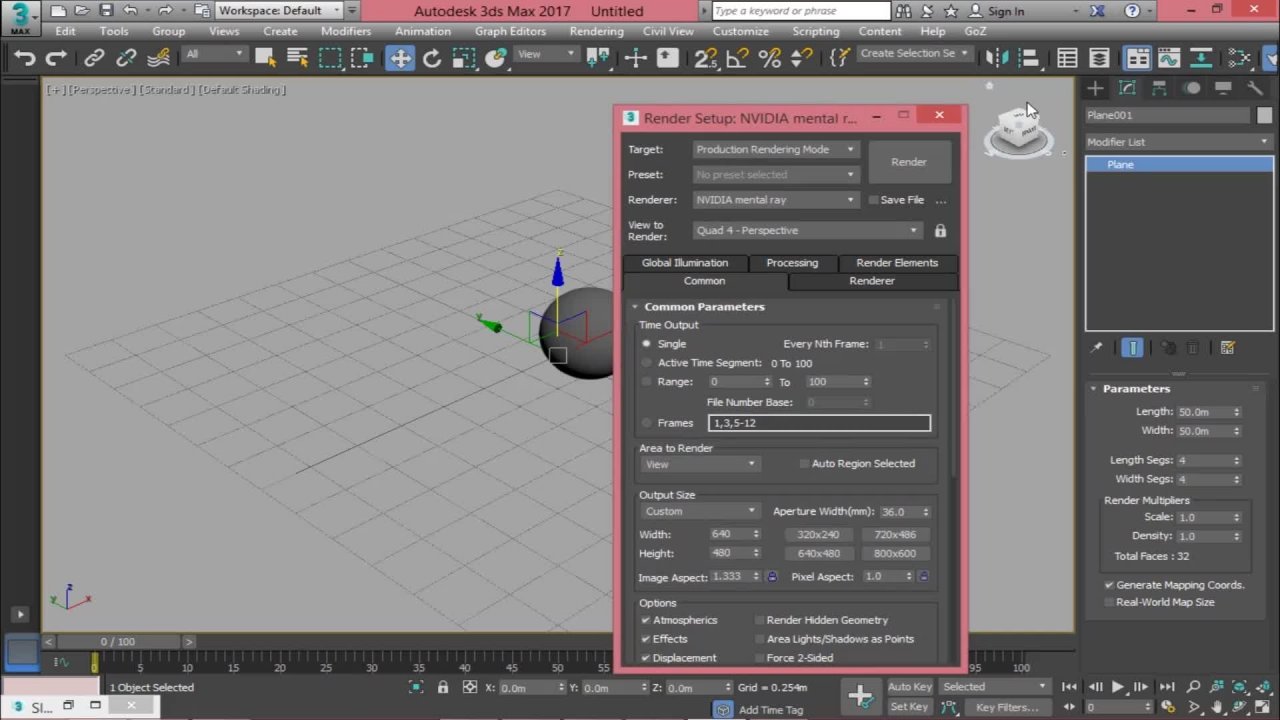Screen dimensions: 1280x720
Task: Toggle the Angle Snap tool
Action: coord(738,57)
